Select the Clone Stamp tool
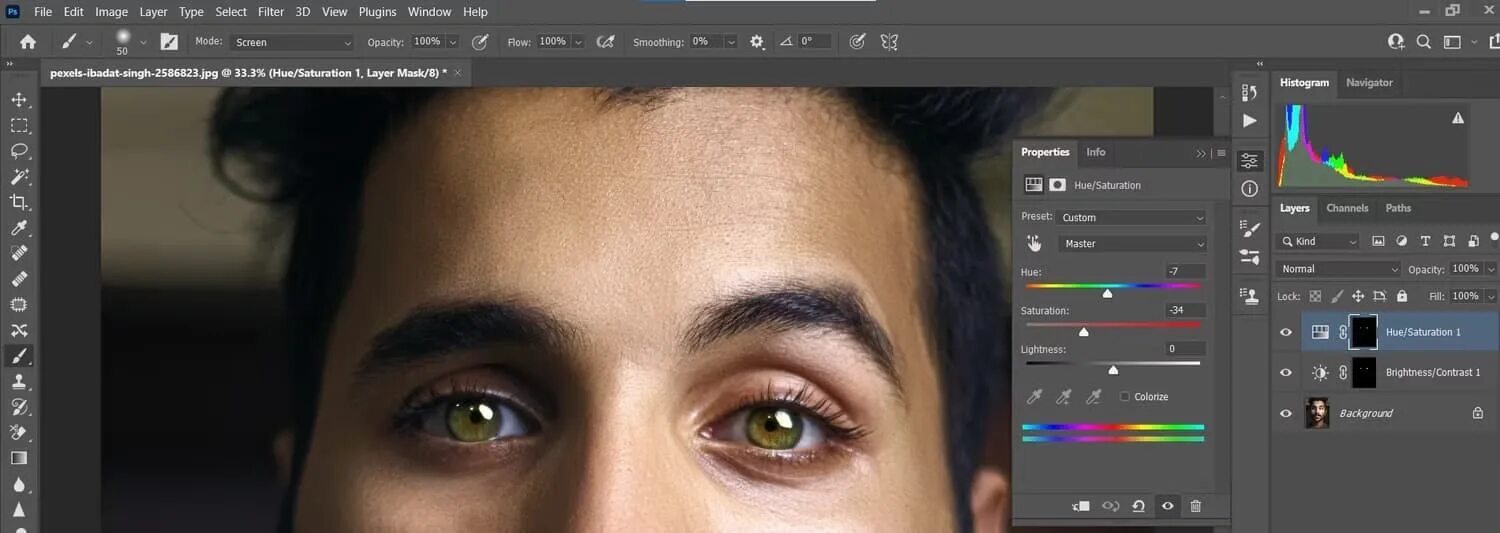1500x533 pixels. (x=19, y=381)
